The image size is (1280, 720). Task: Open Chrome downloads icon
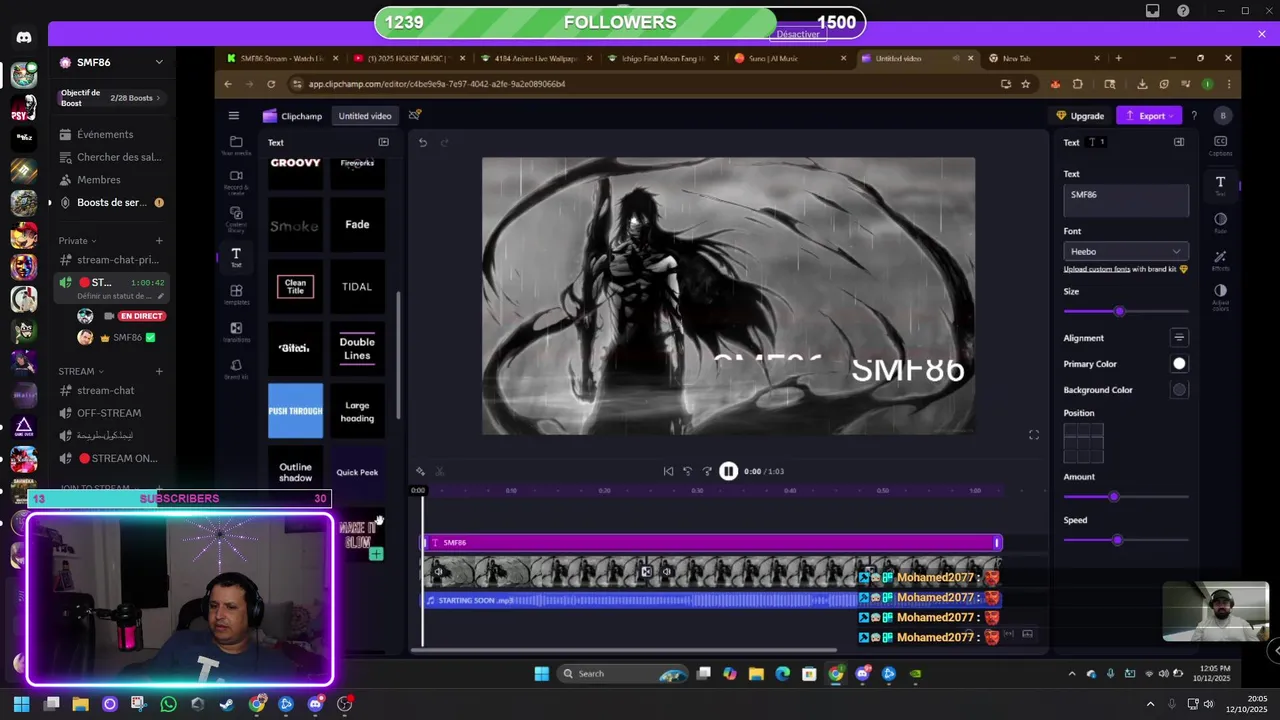(x=1142, y=84)
